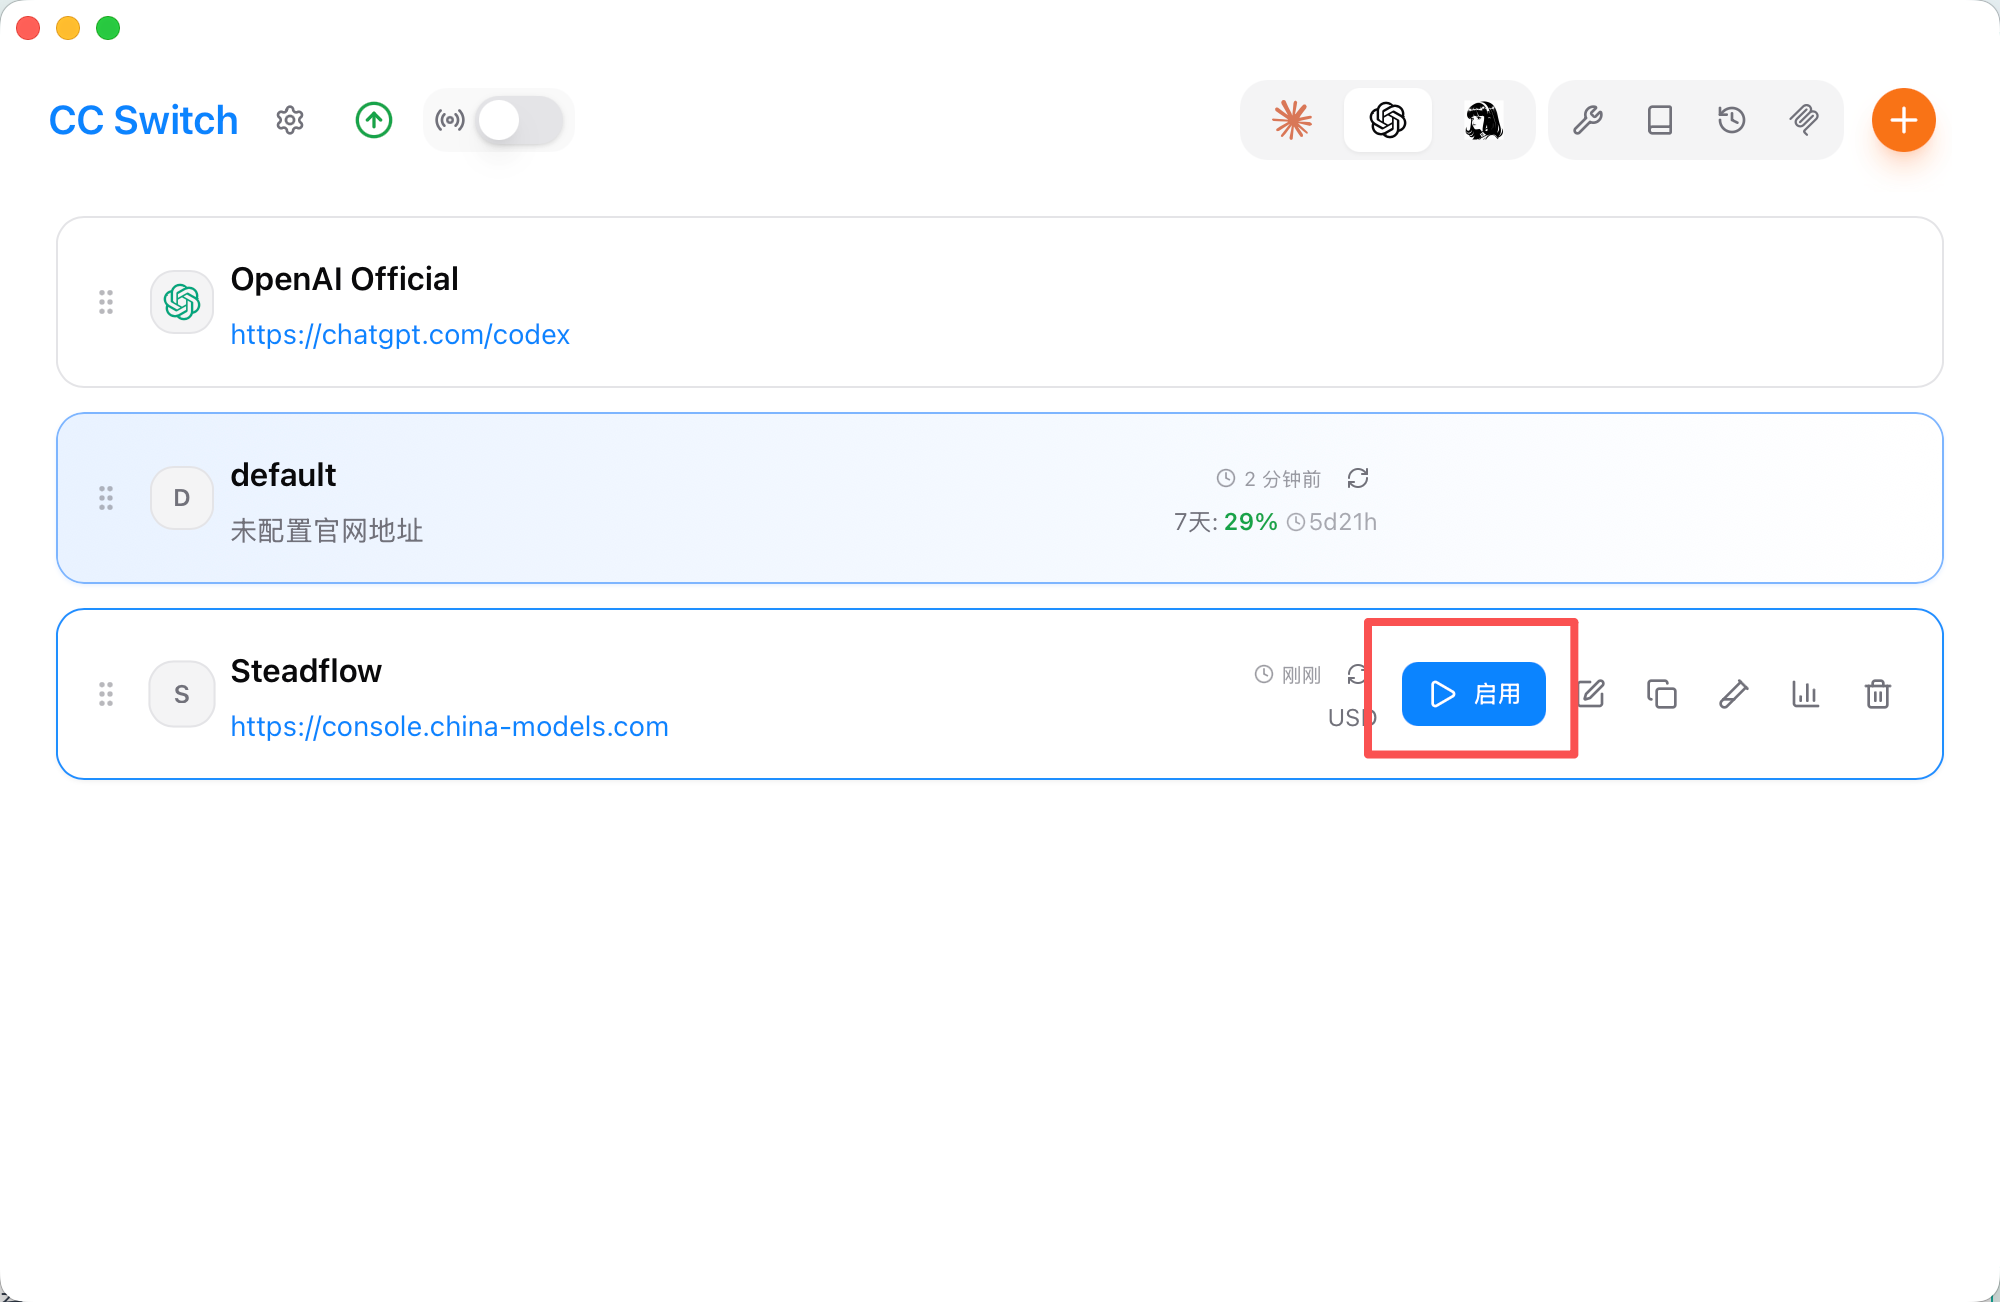This screenshot has width=2000, height=1302.
Task: Click the paperclip icon in toolbar
Action: (x=1804, y=120)
